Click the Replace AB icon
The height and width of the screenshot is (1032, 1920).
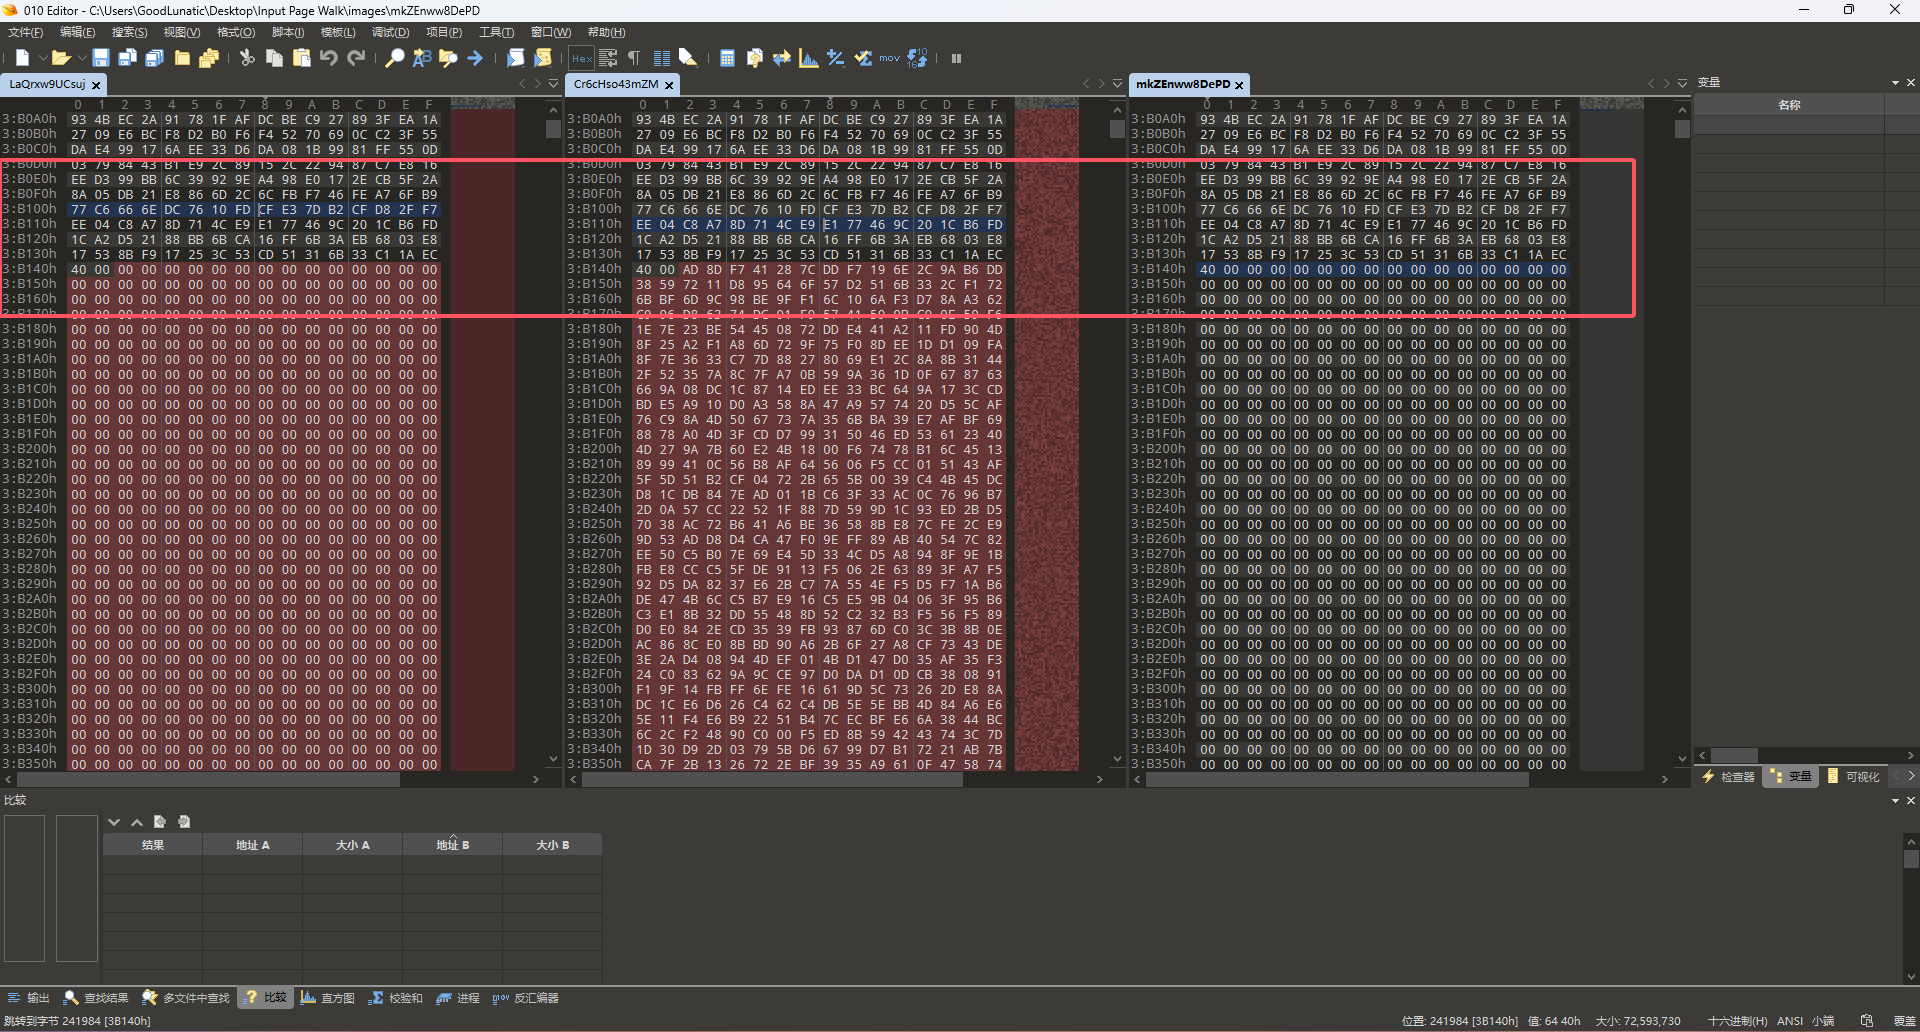coord(422,58)
